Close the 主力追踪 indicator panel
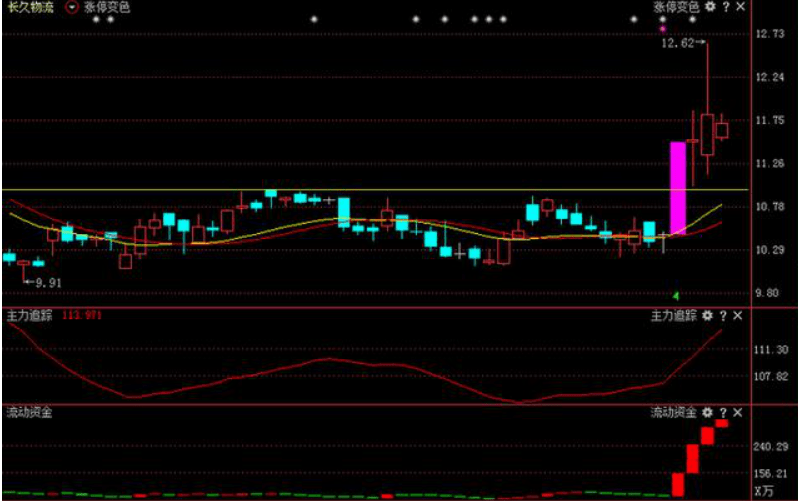 737,316
